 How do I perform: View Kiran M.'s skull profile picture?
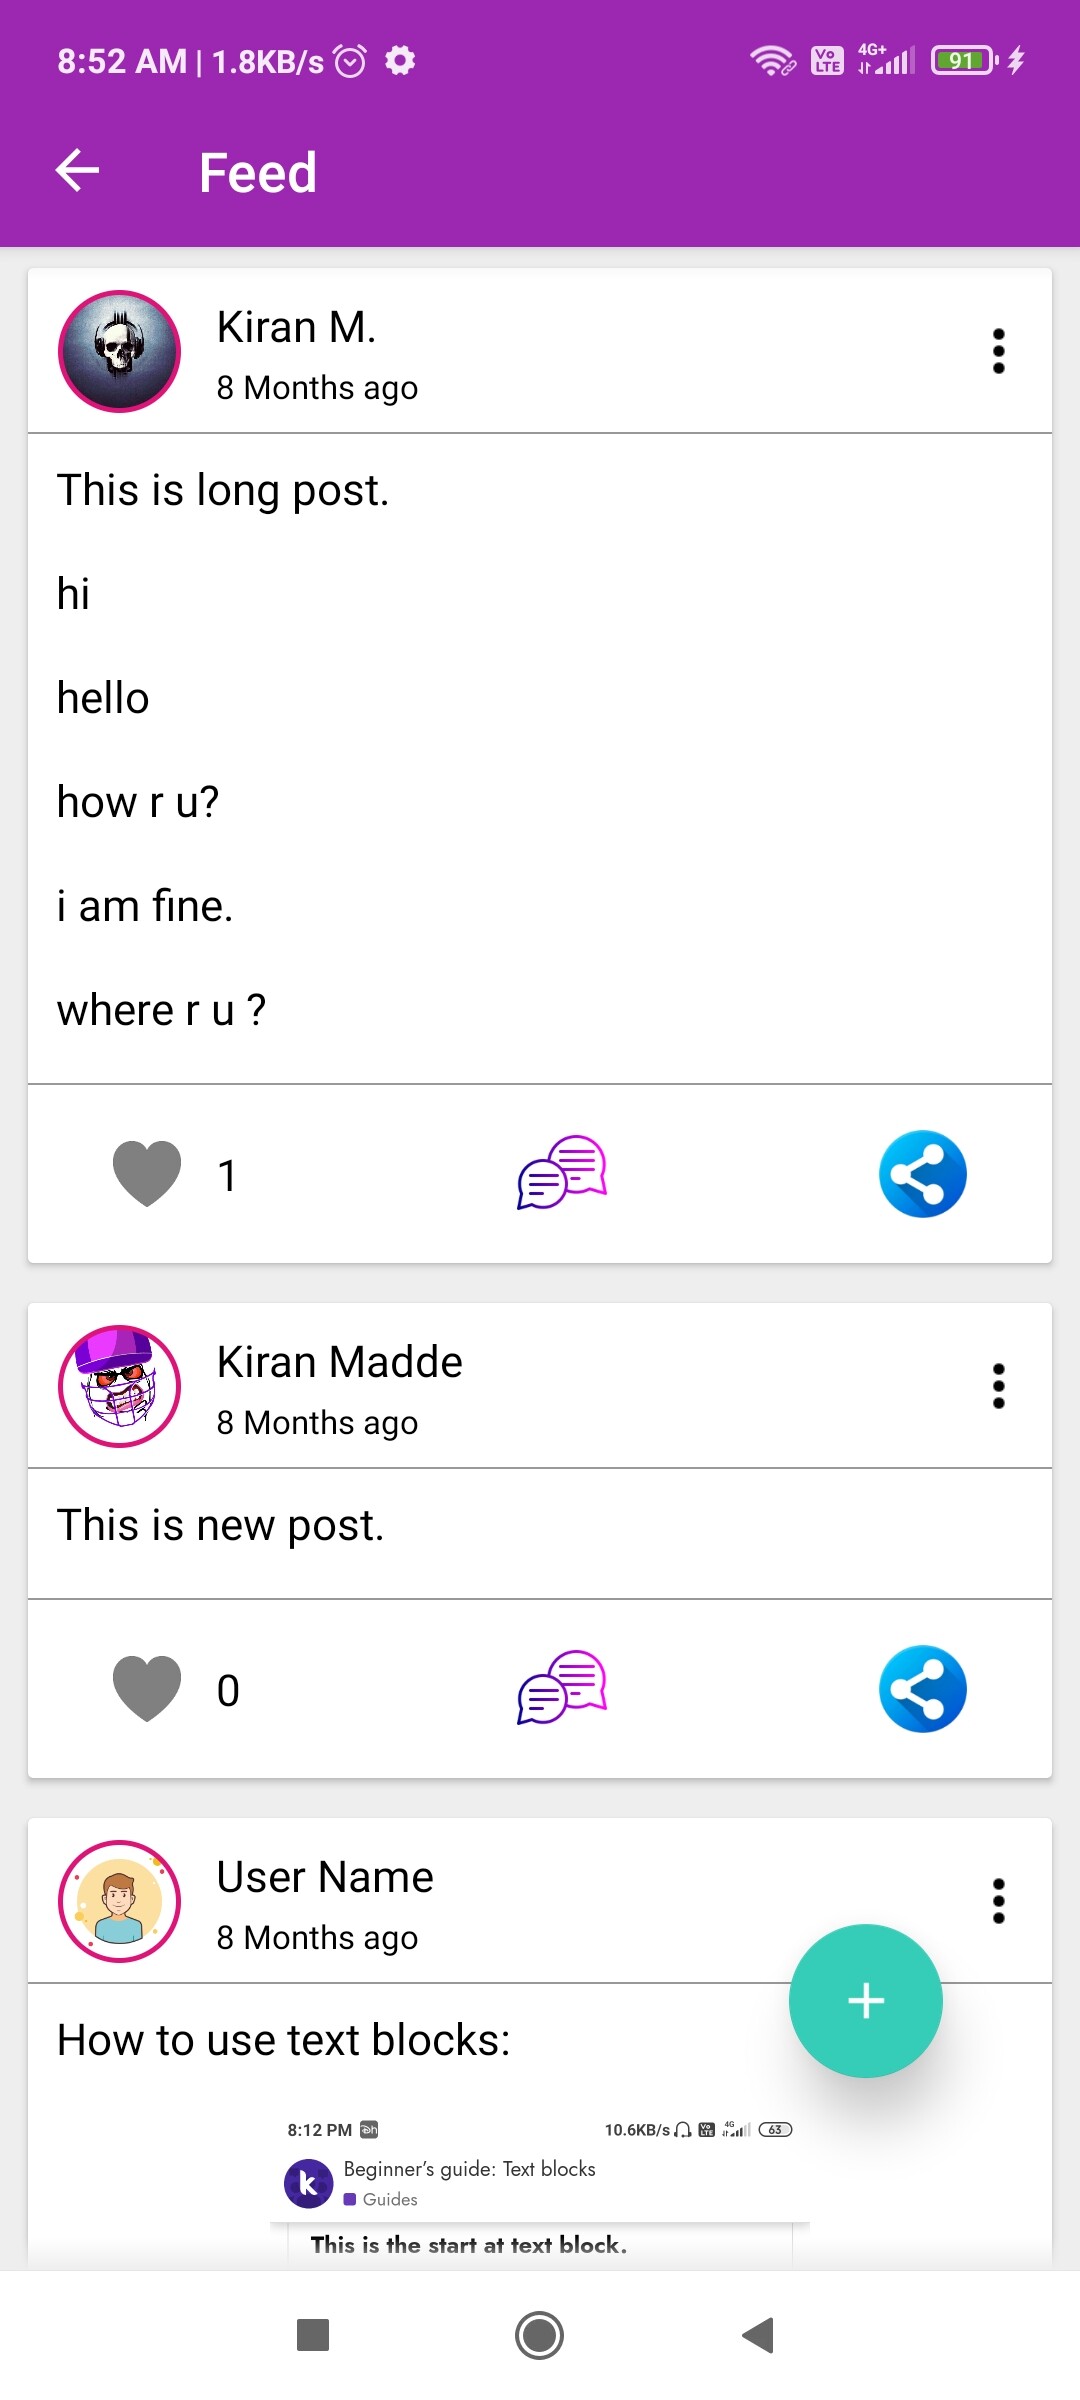tap(120, 351)
